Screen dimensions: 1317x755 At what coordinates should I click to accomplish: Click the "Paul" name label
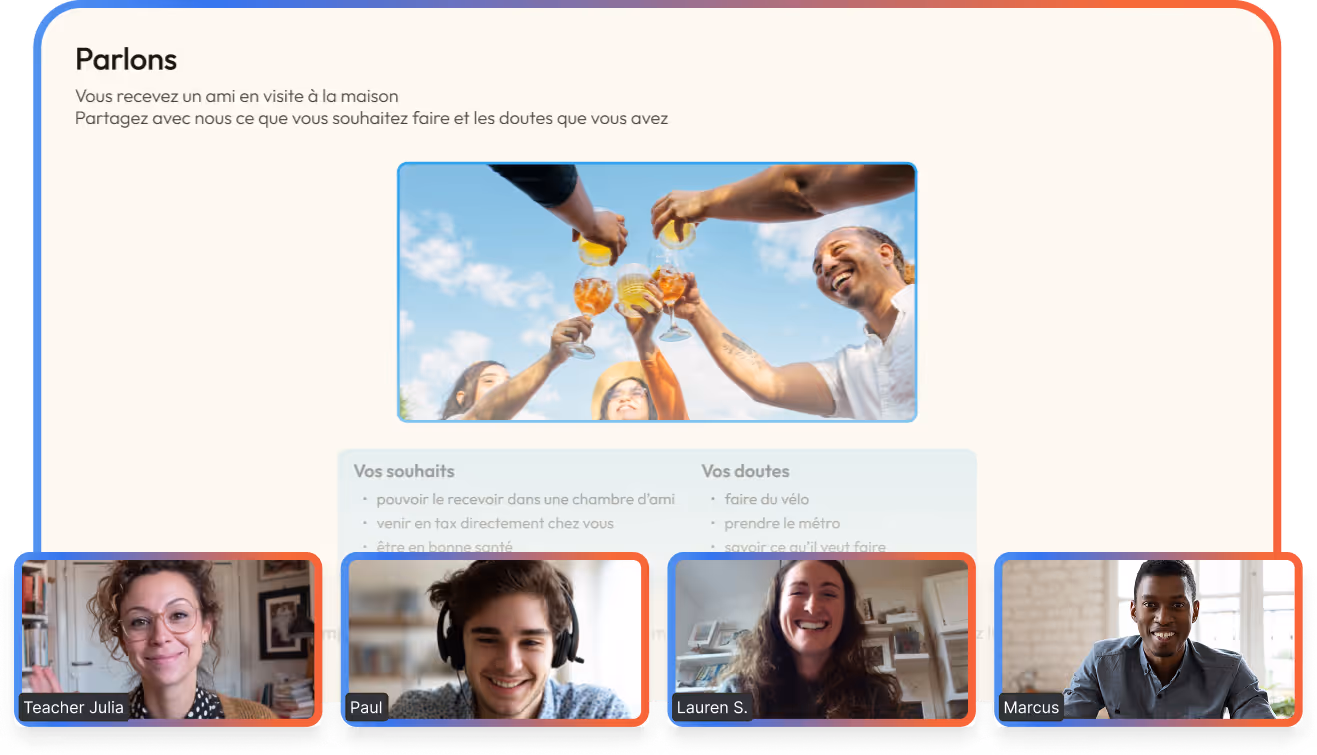click(x=366, y=707)
